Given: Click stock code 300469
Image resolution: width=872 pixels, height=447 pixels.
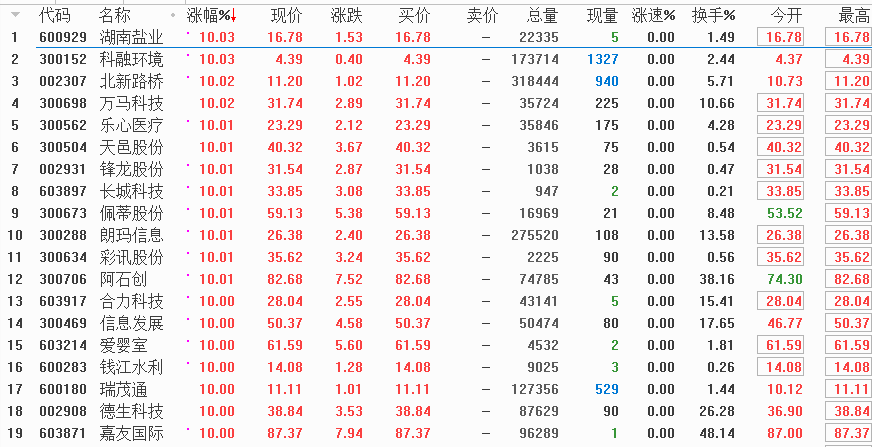Looking at the screenshot, I should [63, 323].
